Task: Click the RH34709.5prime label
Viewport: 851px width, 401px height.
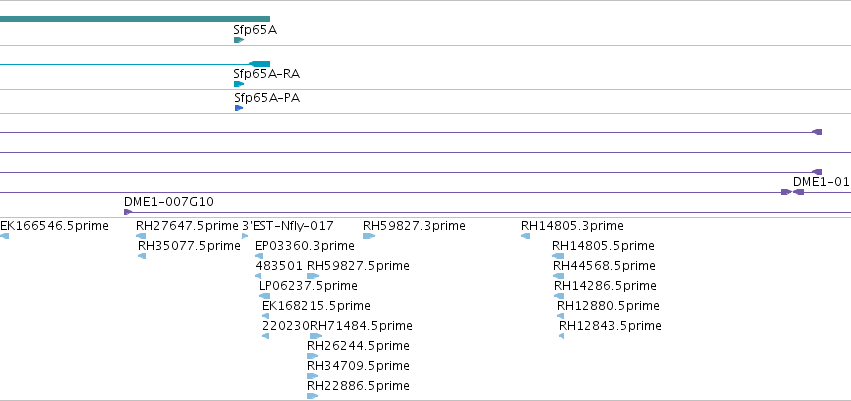Action: point(358,366)
